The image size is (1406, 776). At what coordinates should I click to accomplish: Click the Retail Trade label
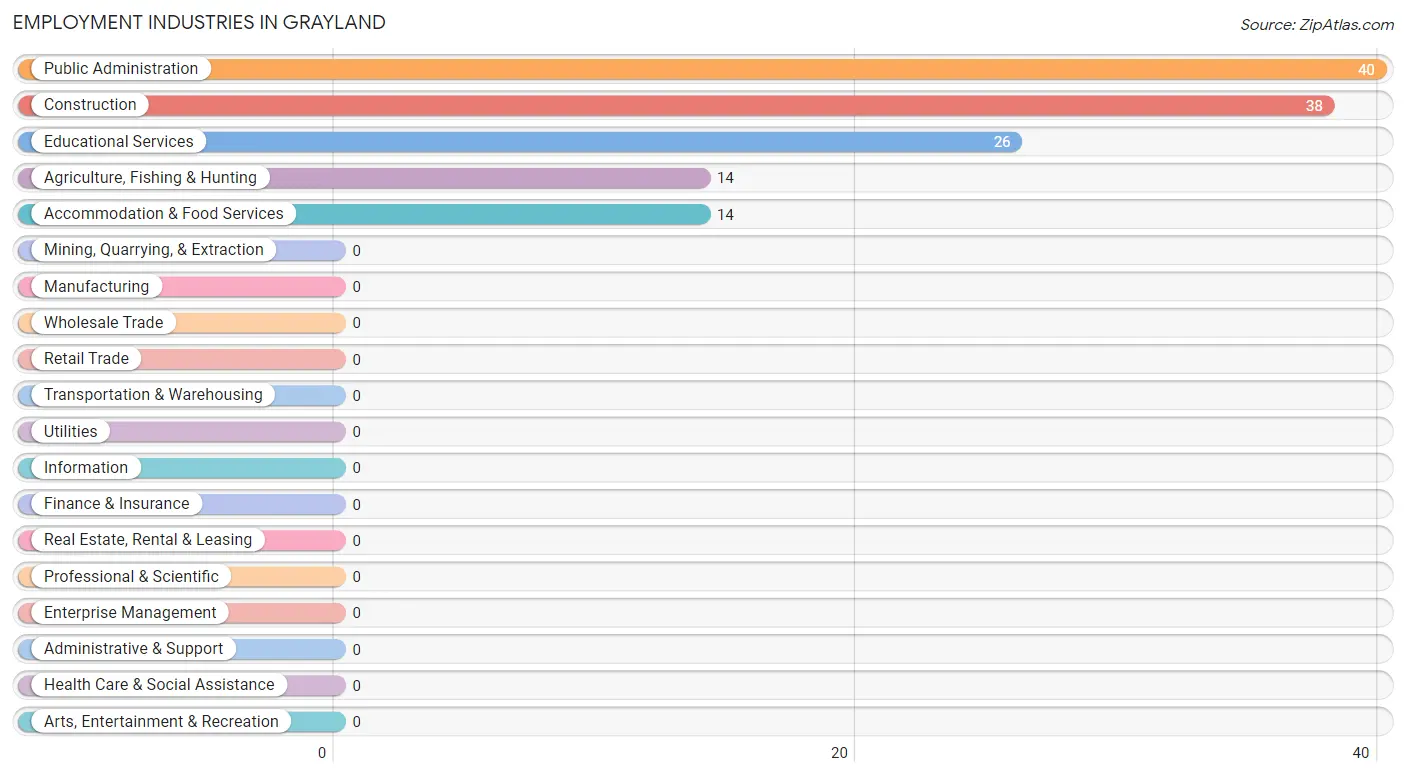click(86, 359)
